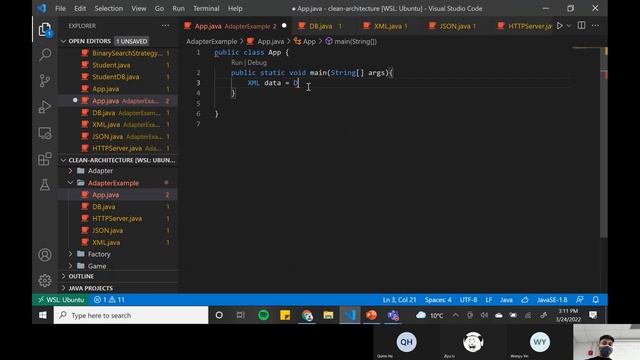Click Type here to search box
640x360 pixels.
[131, 315]
